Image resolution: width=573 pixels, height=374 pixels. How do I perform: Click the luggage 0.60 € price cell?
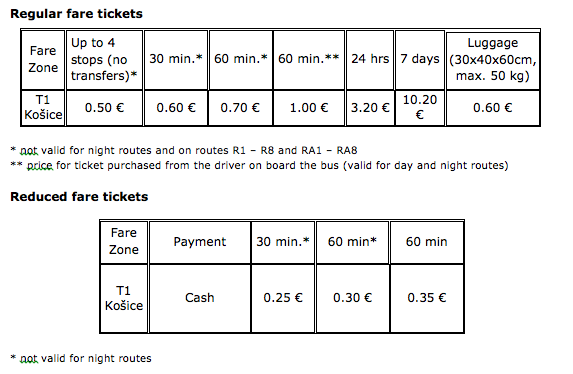tap(493, 108)
